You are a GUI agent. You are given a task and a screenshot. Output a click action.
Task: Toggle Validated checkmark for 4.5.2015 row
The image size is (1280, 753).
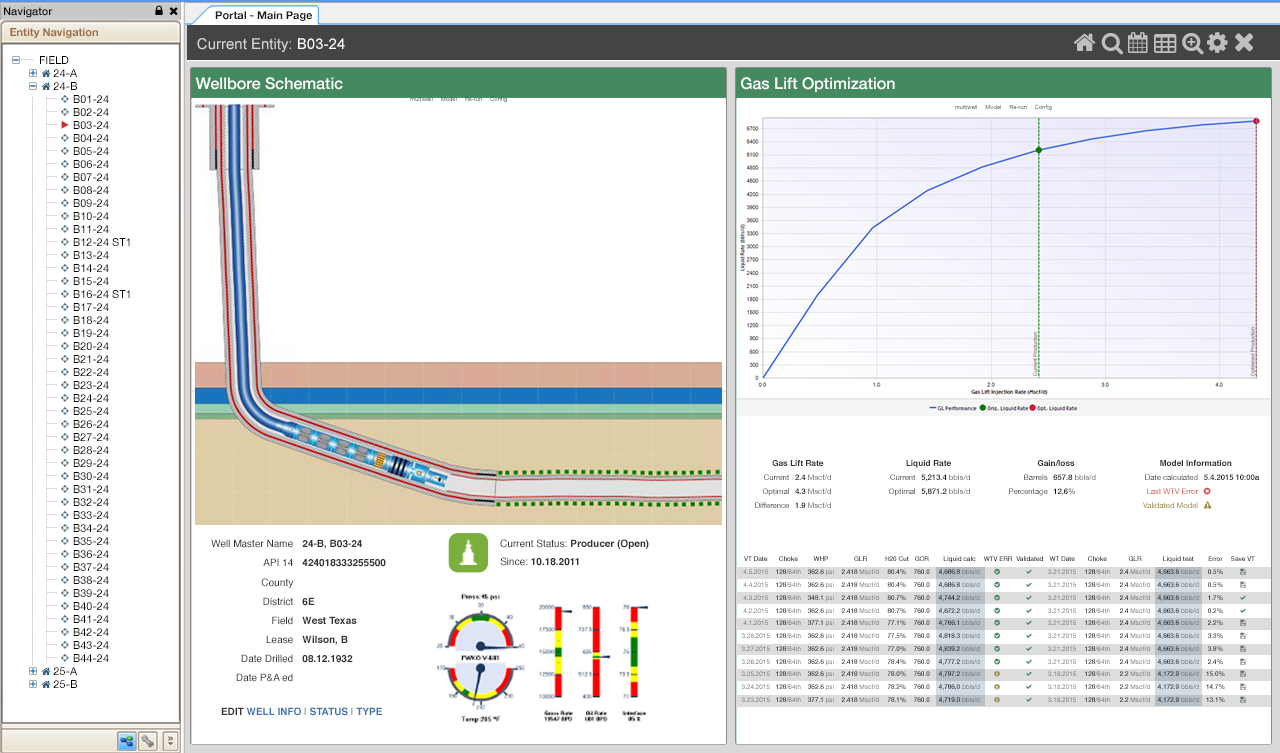click(x=1029, y=572)
